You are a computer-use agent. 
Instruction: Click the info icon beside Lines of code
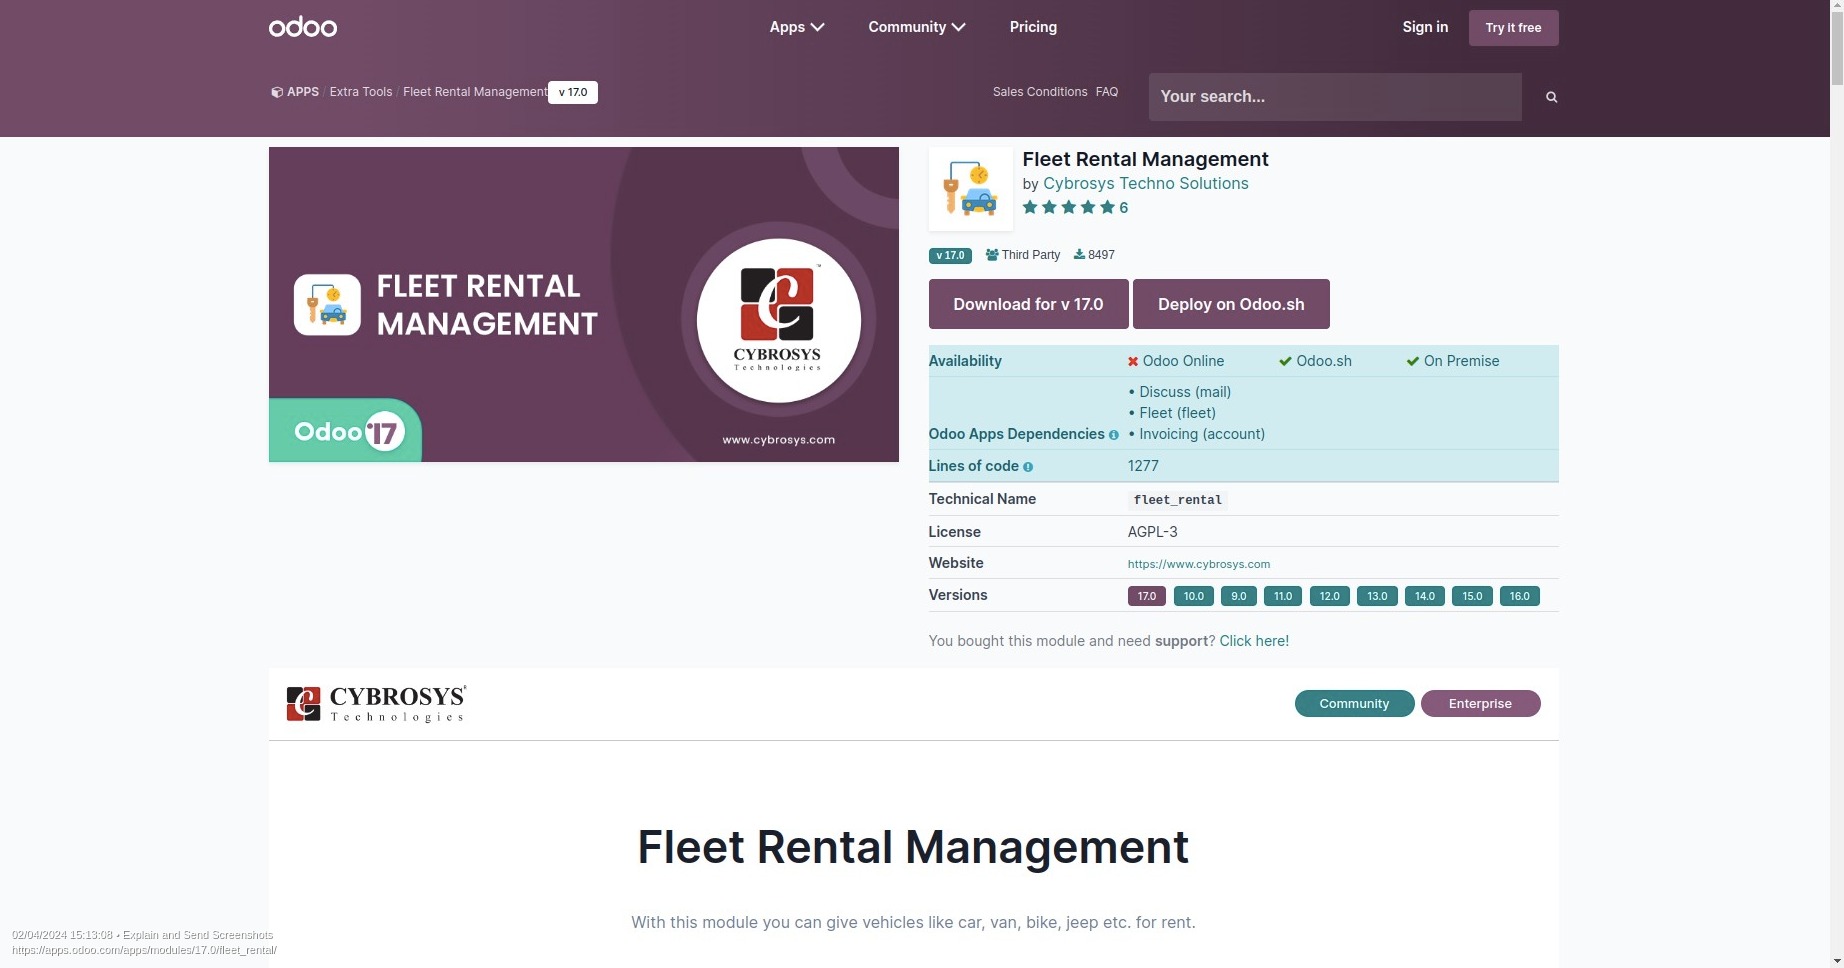pyautogui.click(x=1028, y=467)
